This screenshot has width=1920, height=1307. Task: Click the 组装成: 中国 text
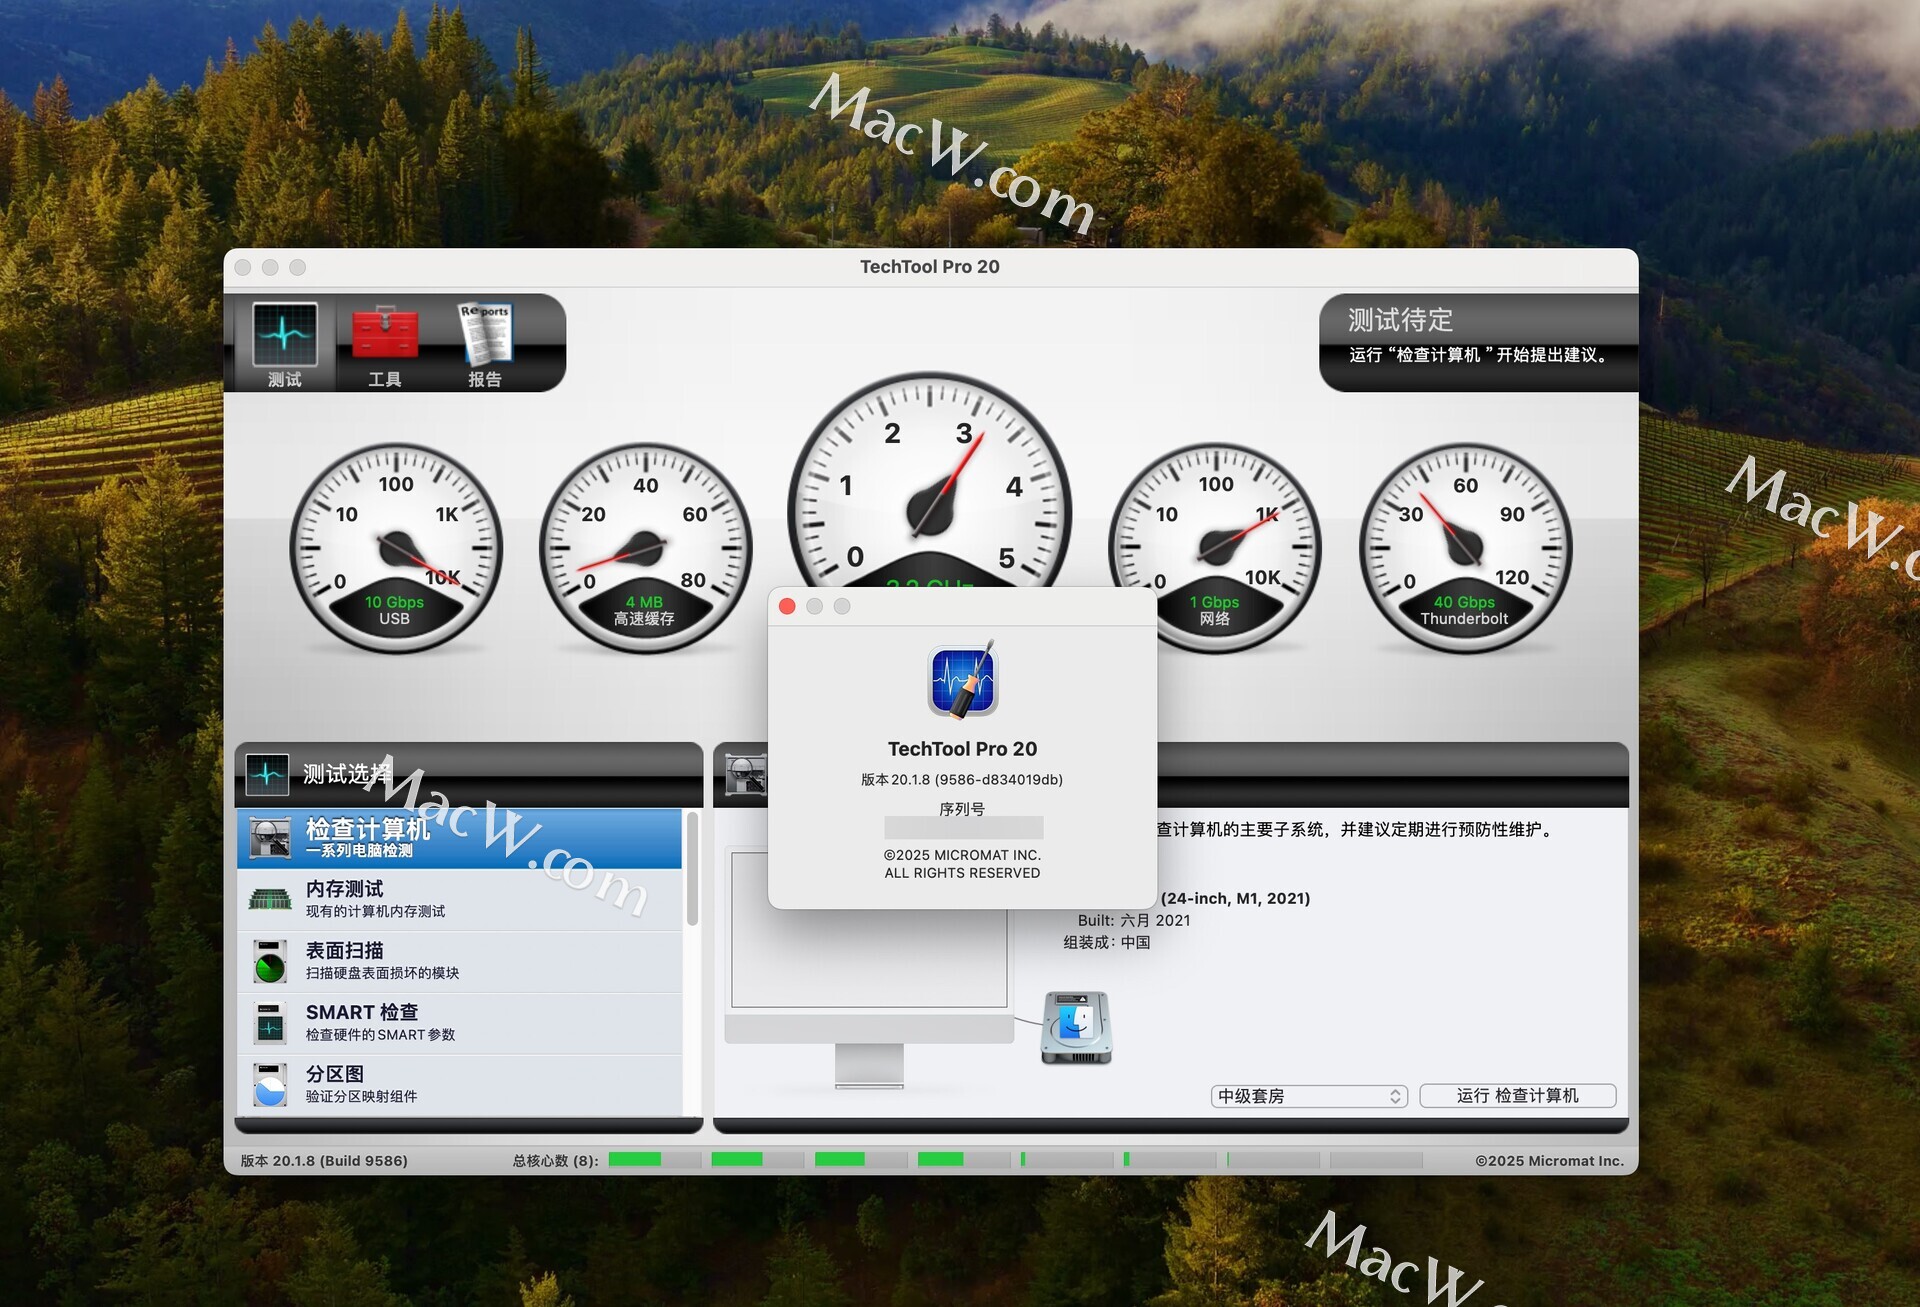click(x=1107, y=942)
